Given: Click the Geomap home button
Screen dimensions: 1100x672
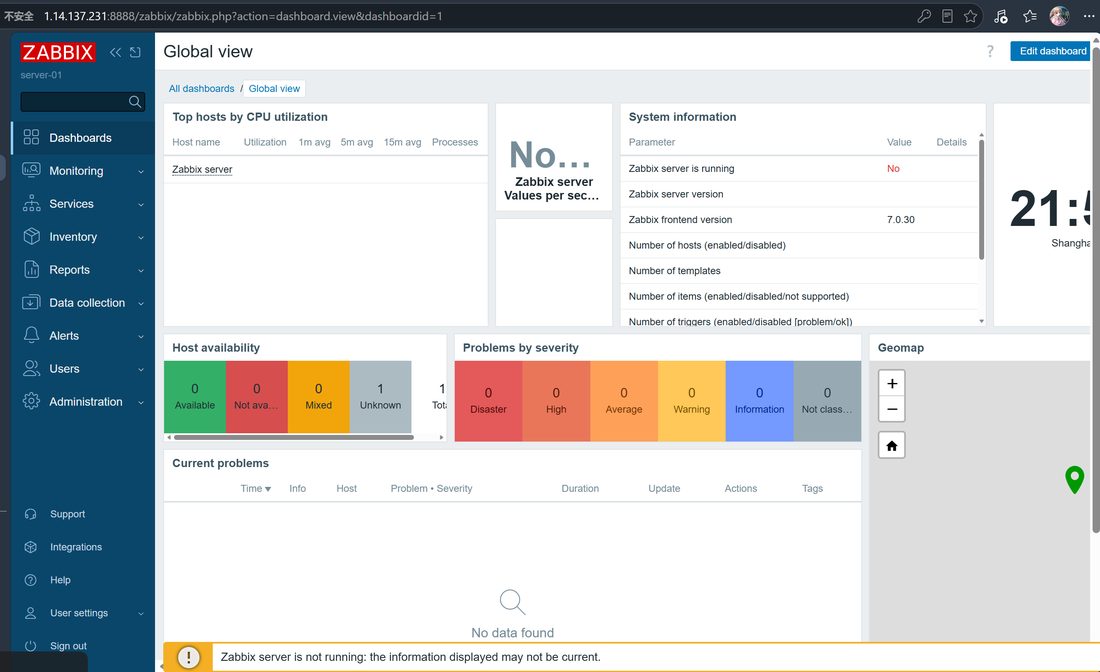Looking at the screenshot, I should 892,445.
